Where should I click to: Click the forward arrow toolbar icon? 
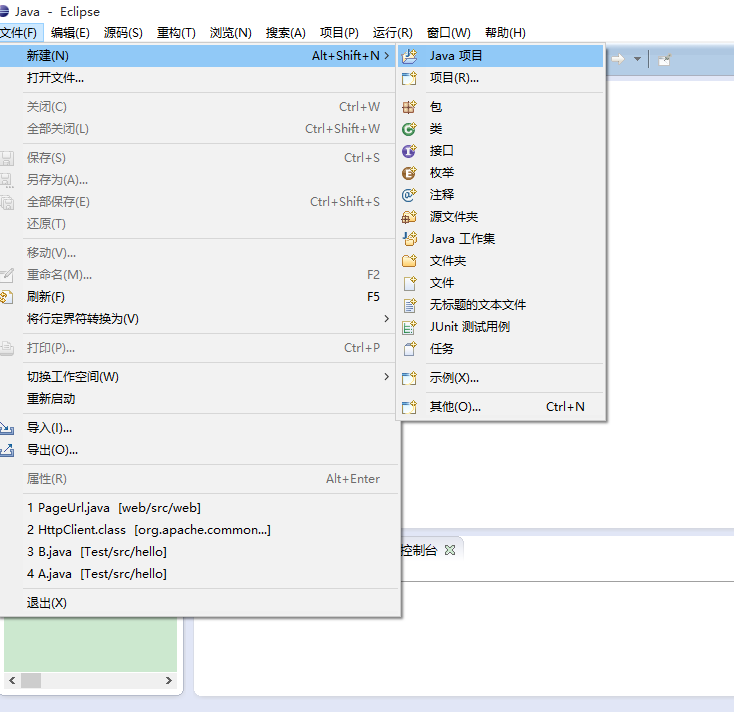tap(618, 59)
